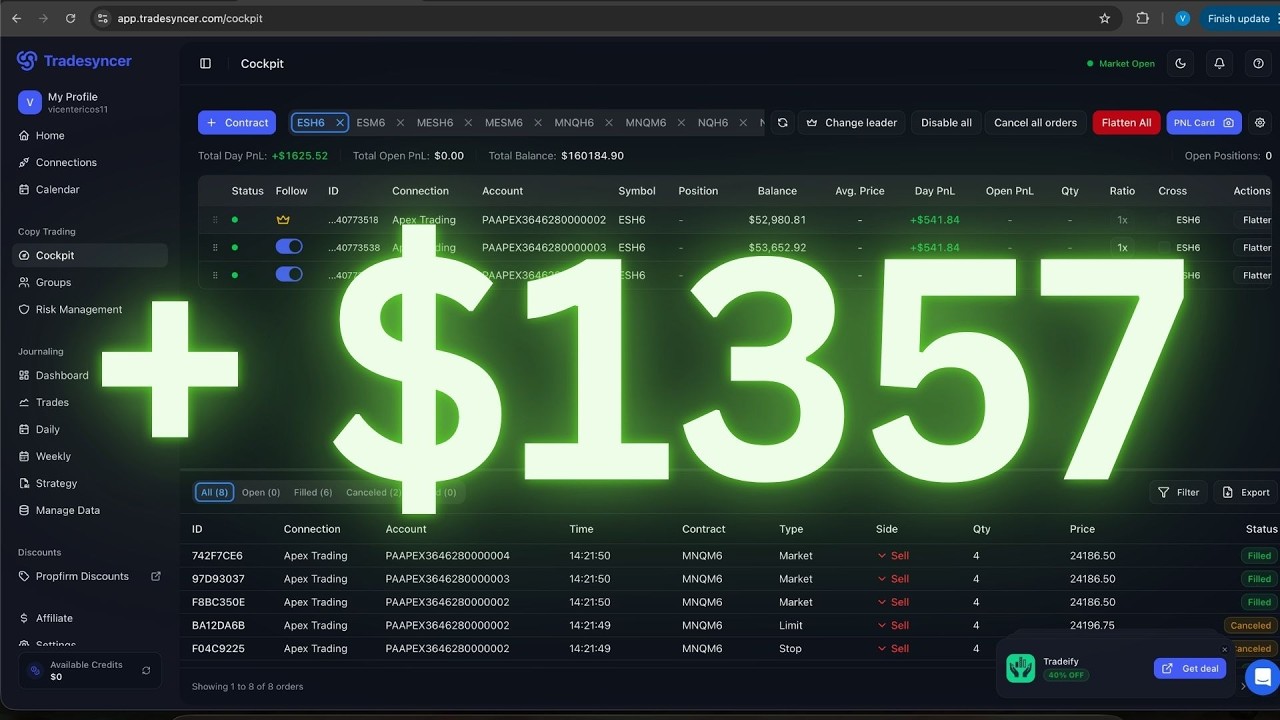
Task: Open cockpit settings gear icon
Action: click(1260, 123)
